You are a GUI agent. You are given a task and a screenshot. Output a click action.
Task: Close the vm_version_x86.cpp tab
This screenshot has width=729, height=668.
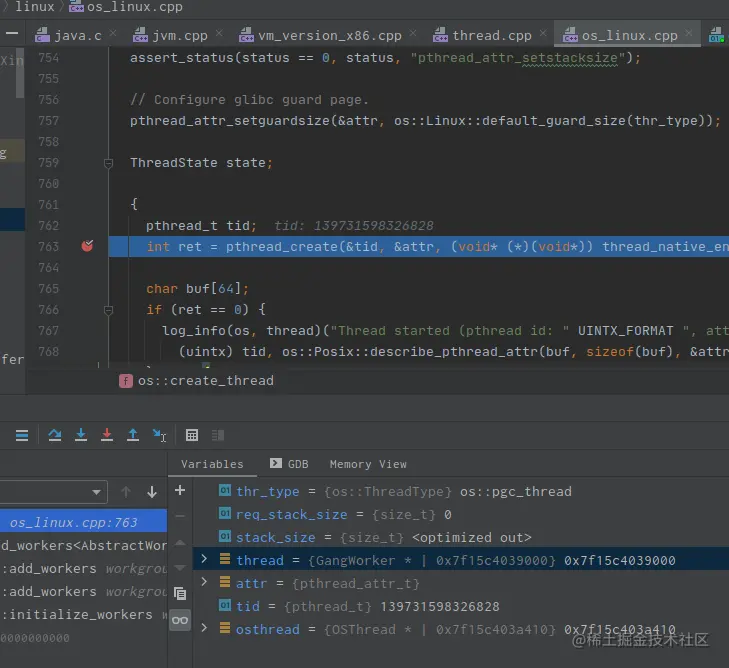tap(413, 33)
